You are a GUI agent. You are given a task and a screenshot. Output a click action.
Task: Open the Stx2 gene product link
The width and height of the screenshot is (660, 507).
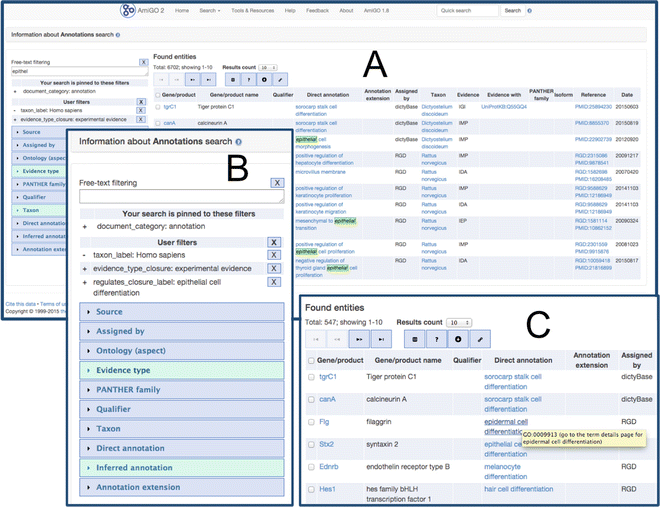pos(327,444)
